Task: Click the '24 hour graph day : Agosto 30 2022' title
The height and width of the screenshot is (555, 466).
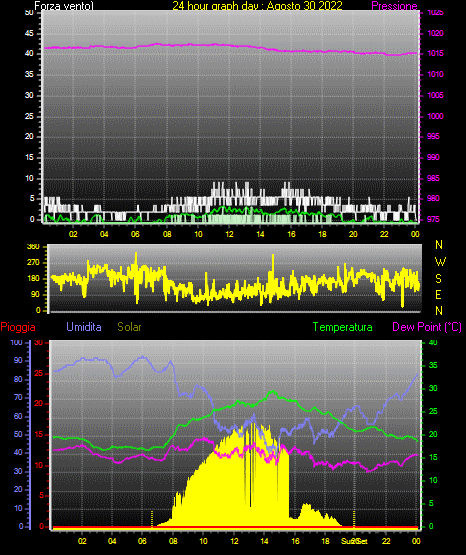Action: coord(257,6)
